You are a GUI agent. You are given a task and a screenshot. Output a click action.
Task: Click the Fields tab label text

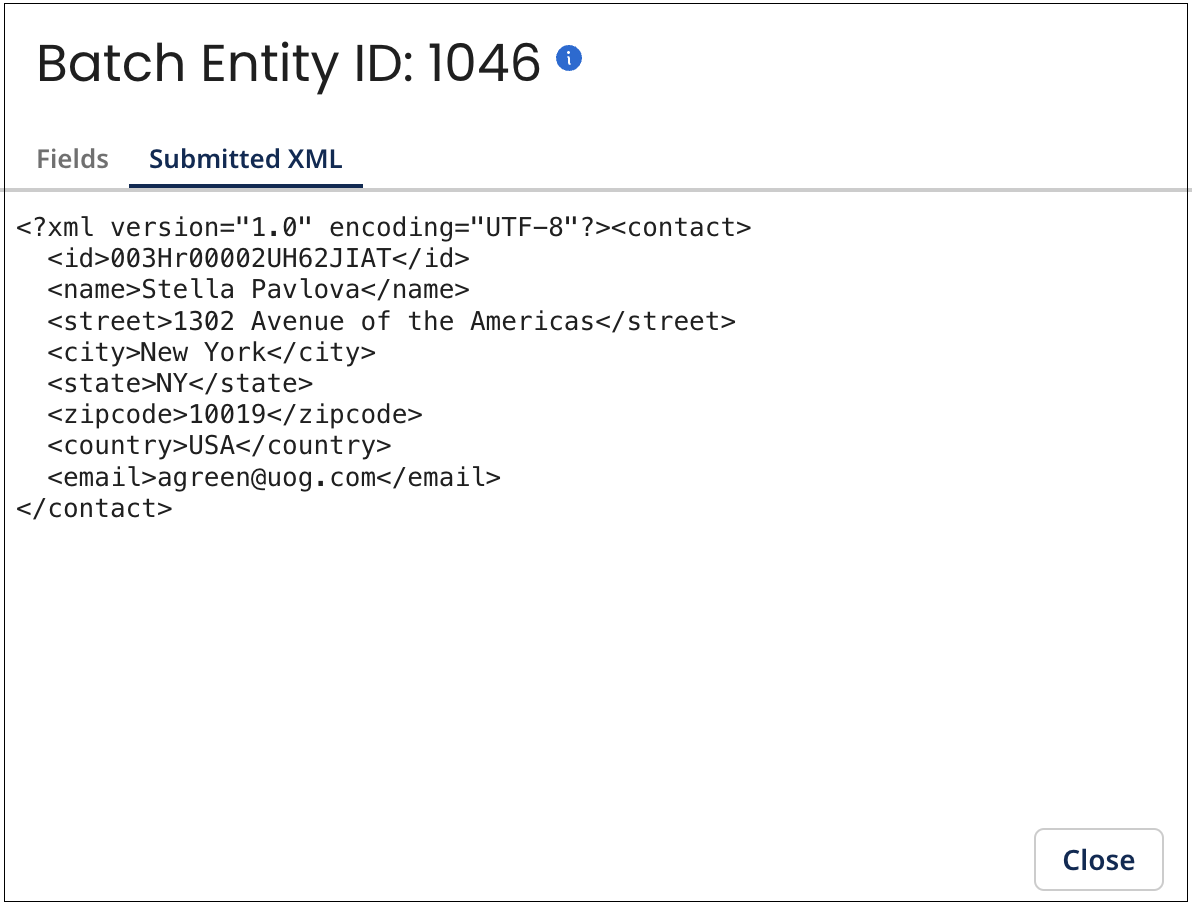(71, 158)
